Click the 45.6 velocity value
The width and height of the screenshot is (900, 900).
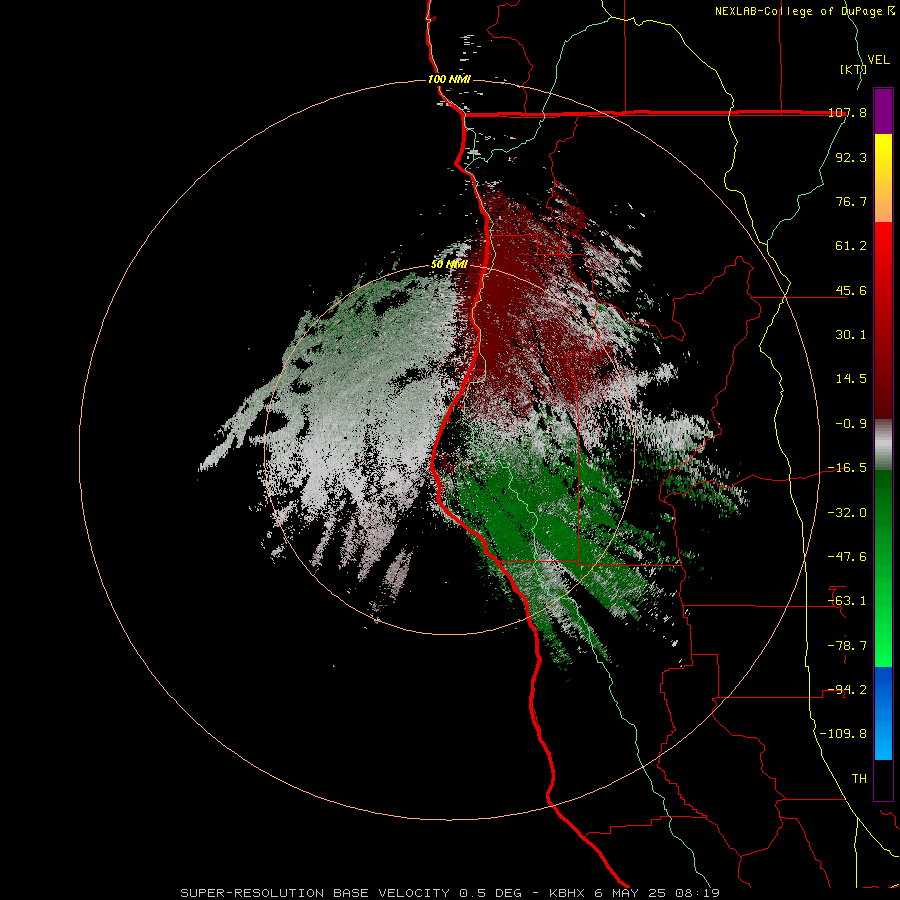point(851,290)
